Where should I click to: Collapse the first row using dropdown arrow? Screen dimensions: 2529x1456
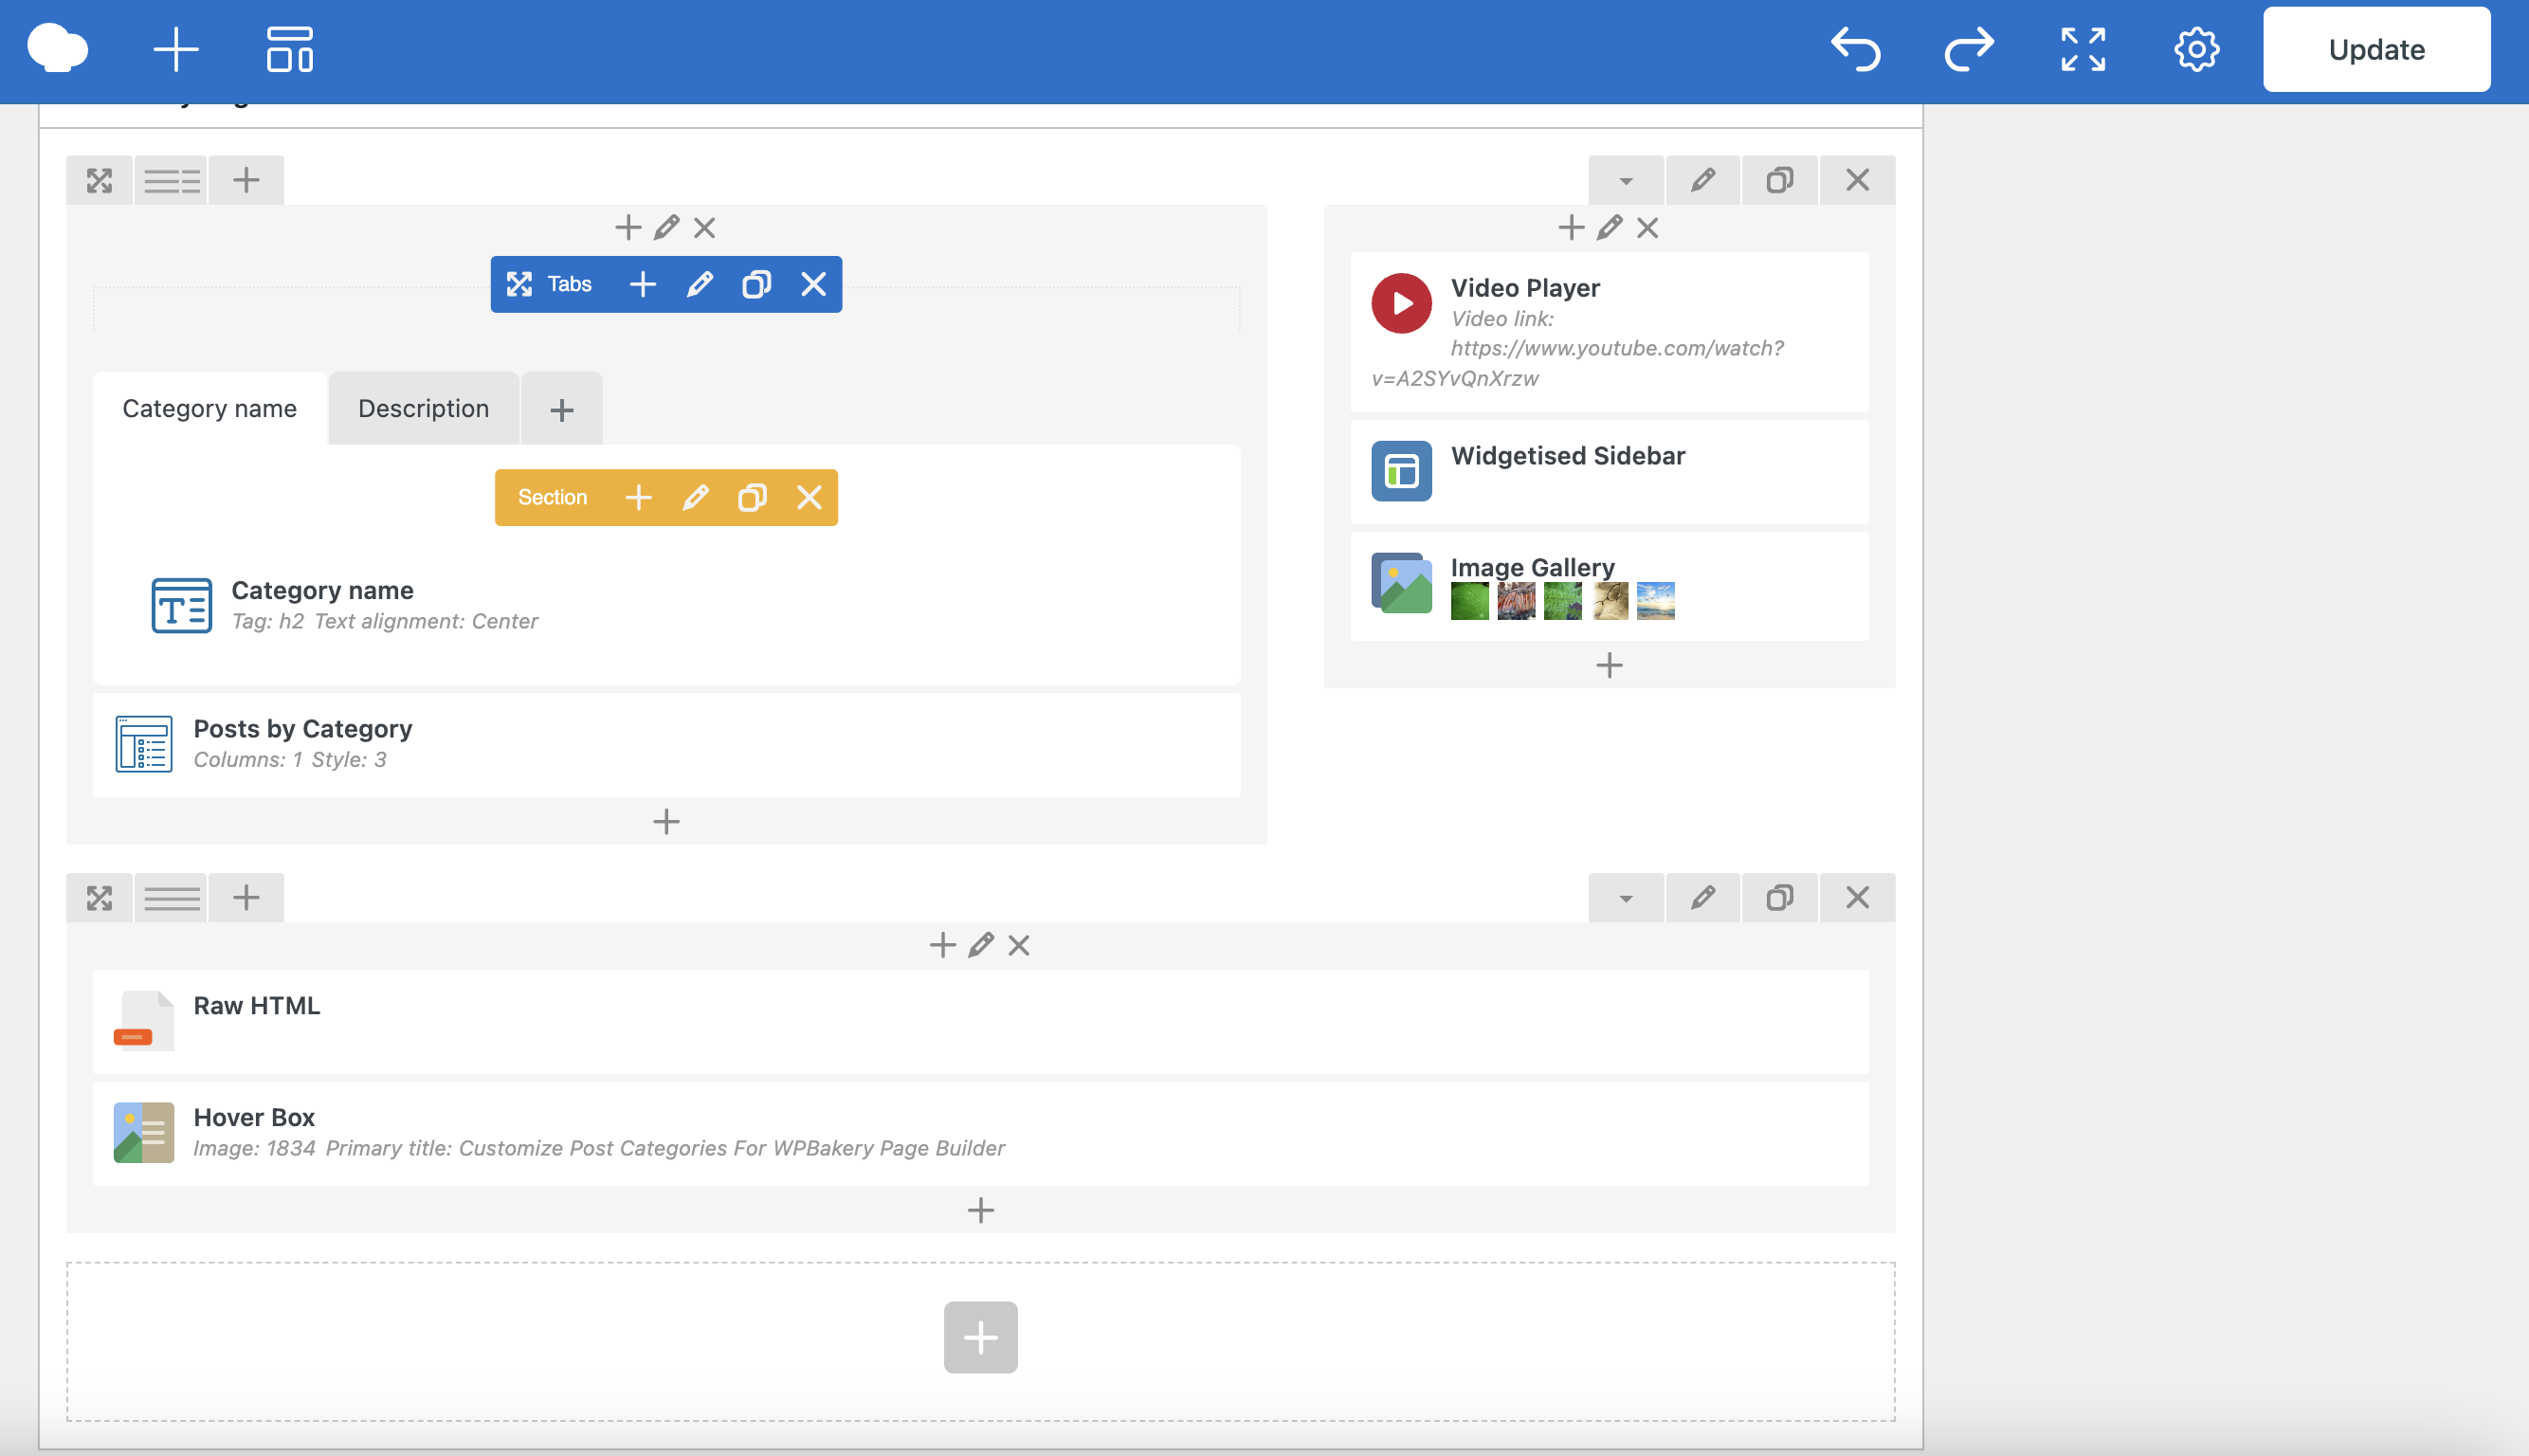1626,181
